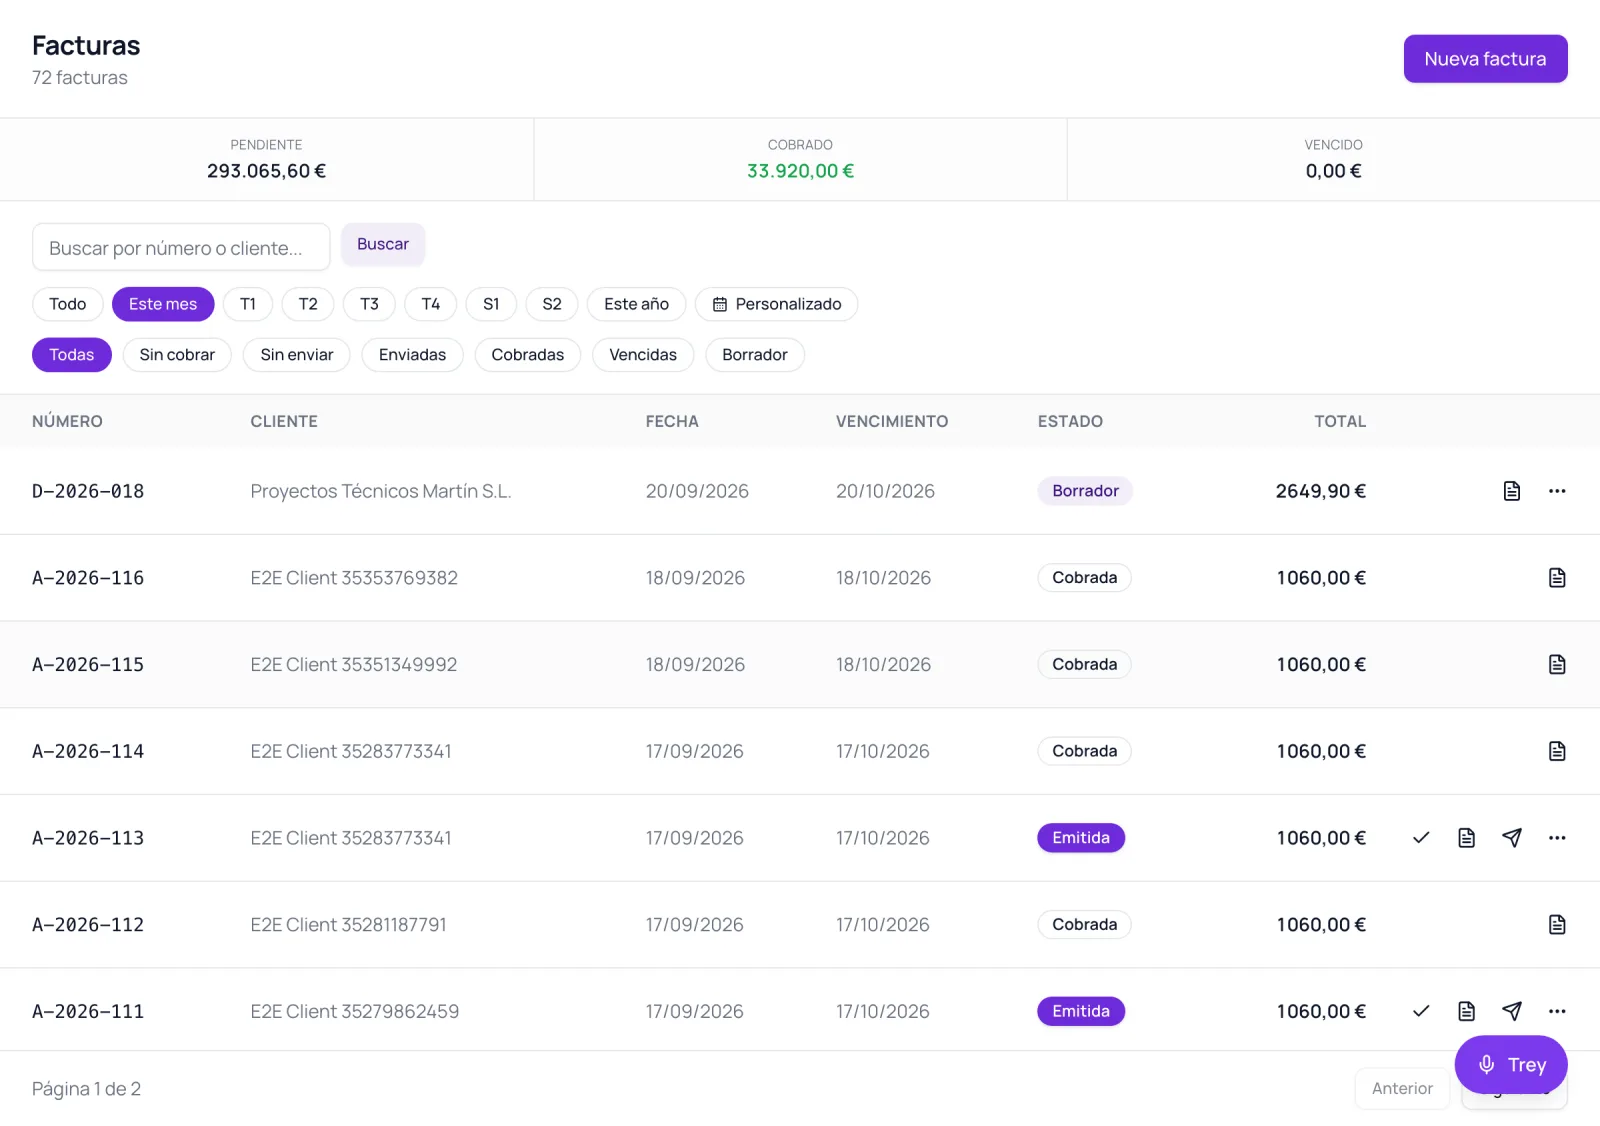Screen dimensions: 1600x1126
Task: Open more options for invoice D-2026-018
Action: [1557, 491]
